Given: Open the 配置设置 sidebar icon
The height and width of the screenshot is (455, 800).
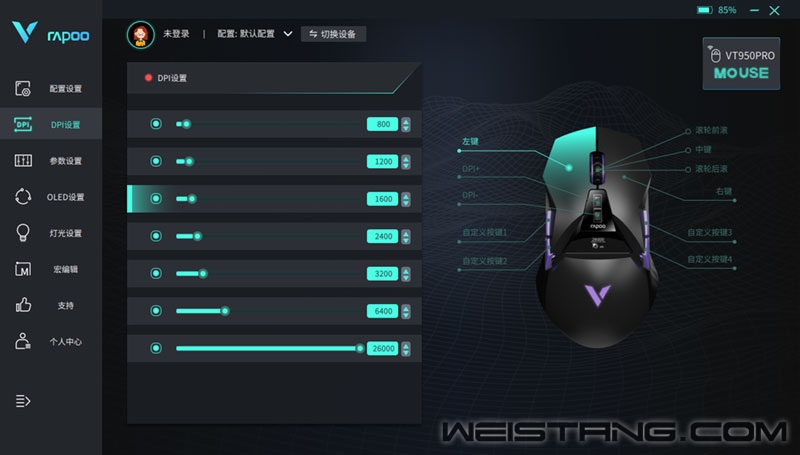Looking at the screenshot, I should (23, 88).
